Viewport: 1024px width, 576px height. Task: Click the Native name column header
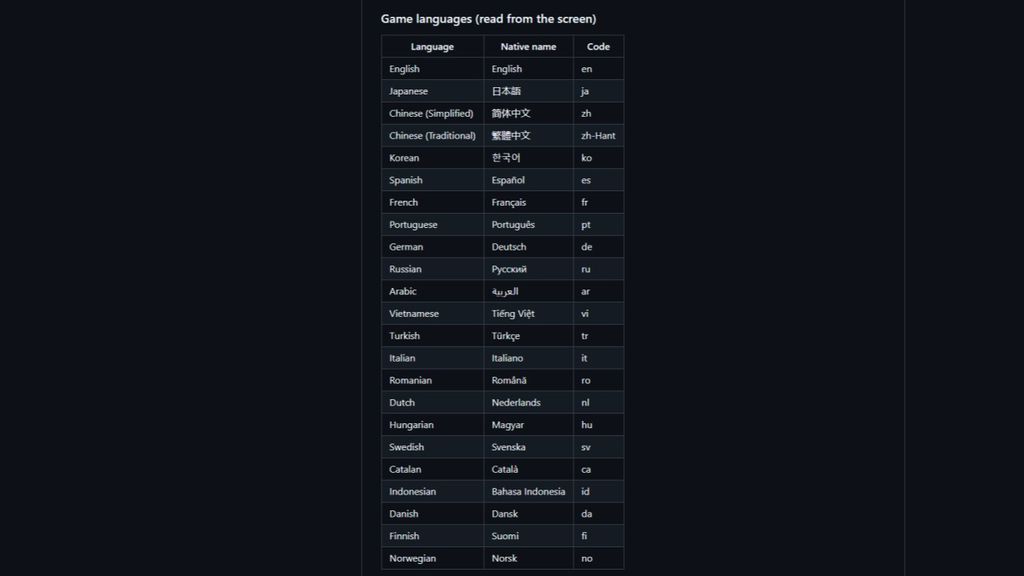point(528,46)
